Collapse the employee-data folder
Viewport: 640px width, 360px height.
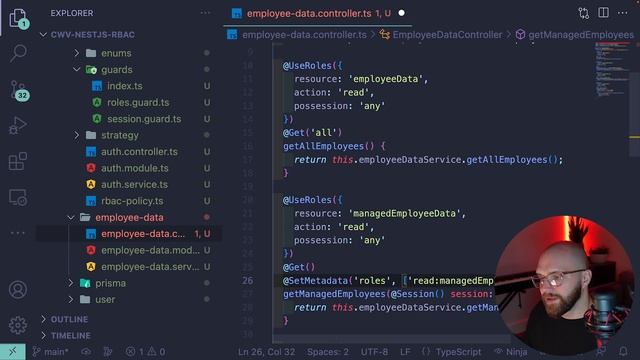[x=129, y=218]
